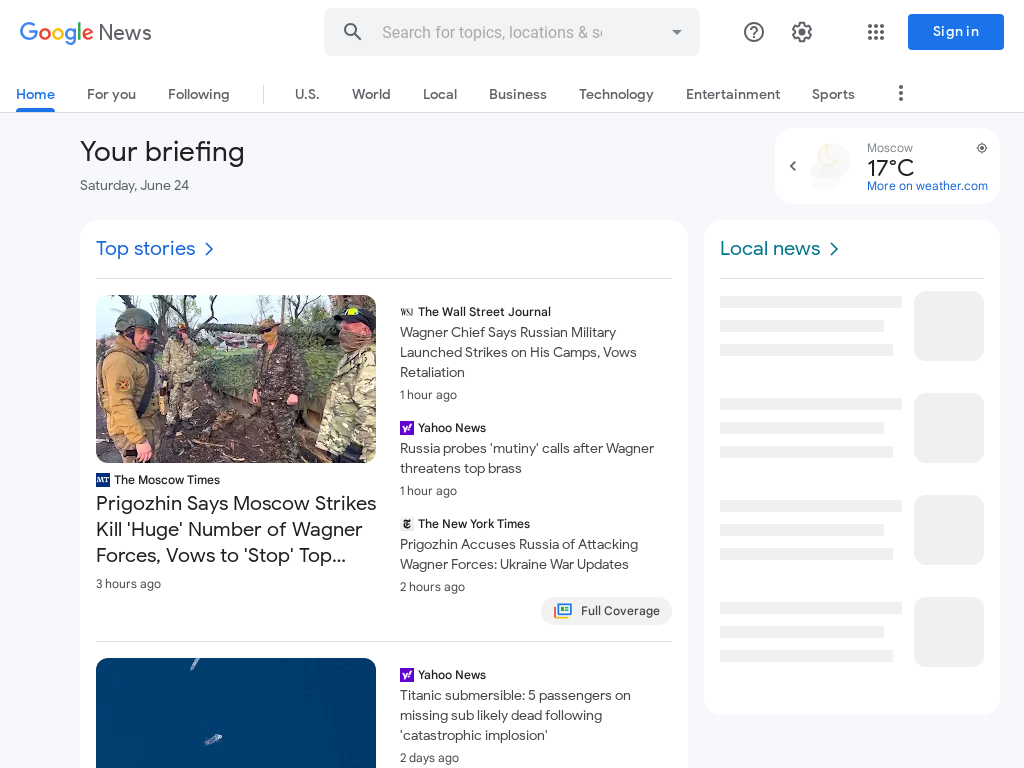Read Prigozhin Says Moscow Strikes headline
The width and height of the screenshot is (1024, 768).
(x=236, y=529)
